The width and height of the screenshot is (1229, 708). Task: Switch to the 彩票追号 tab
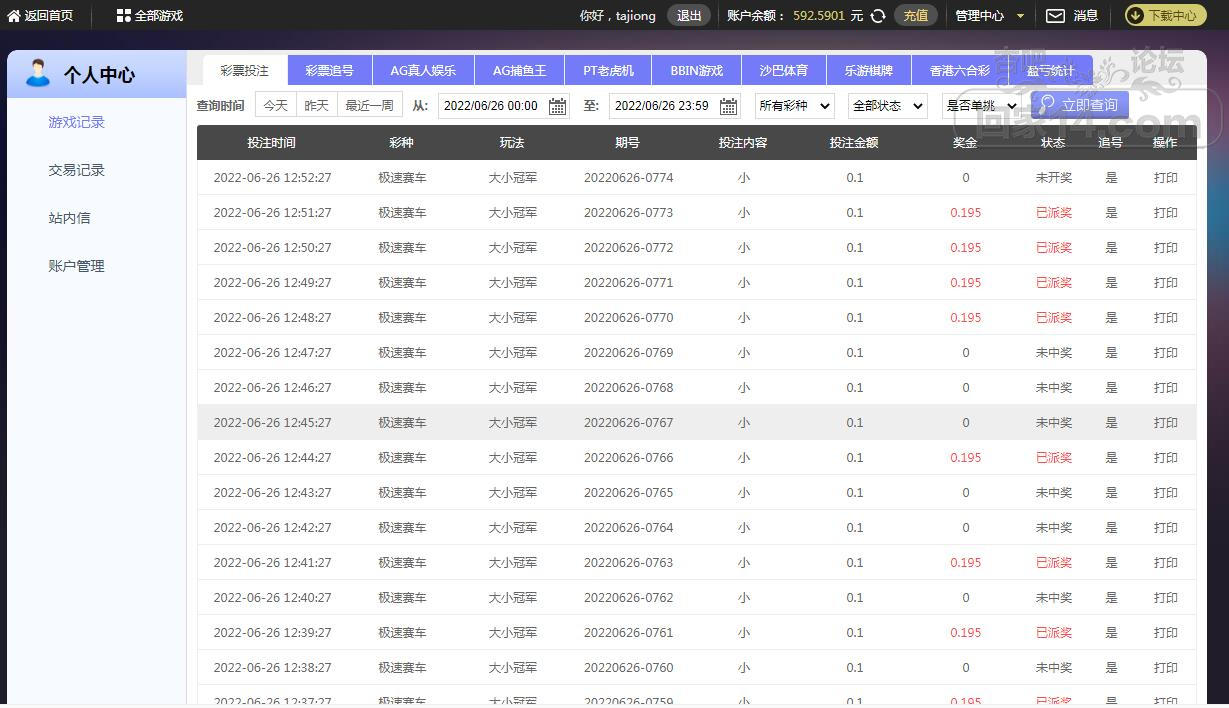pos(329,71)
